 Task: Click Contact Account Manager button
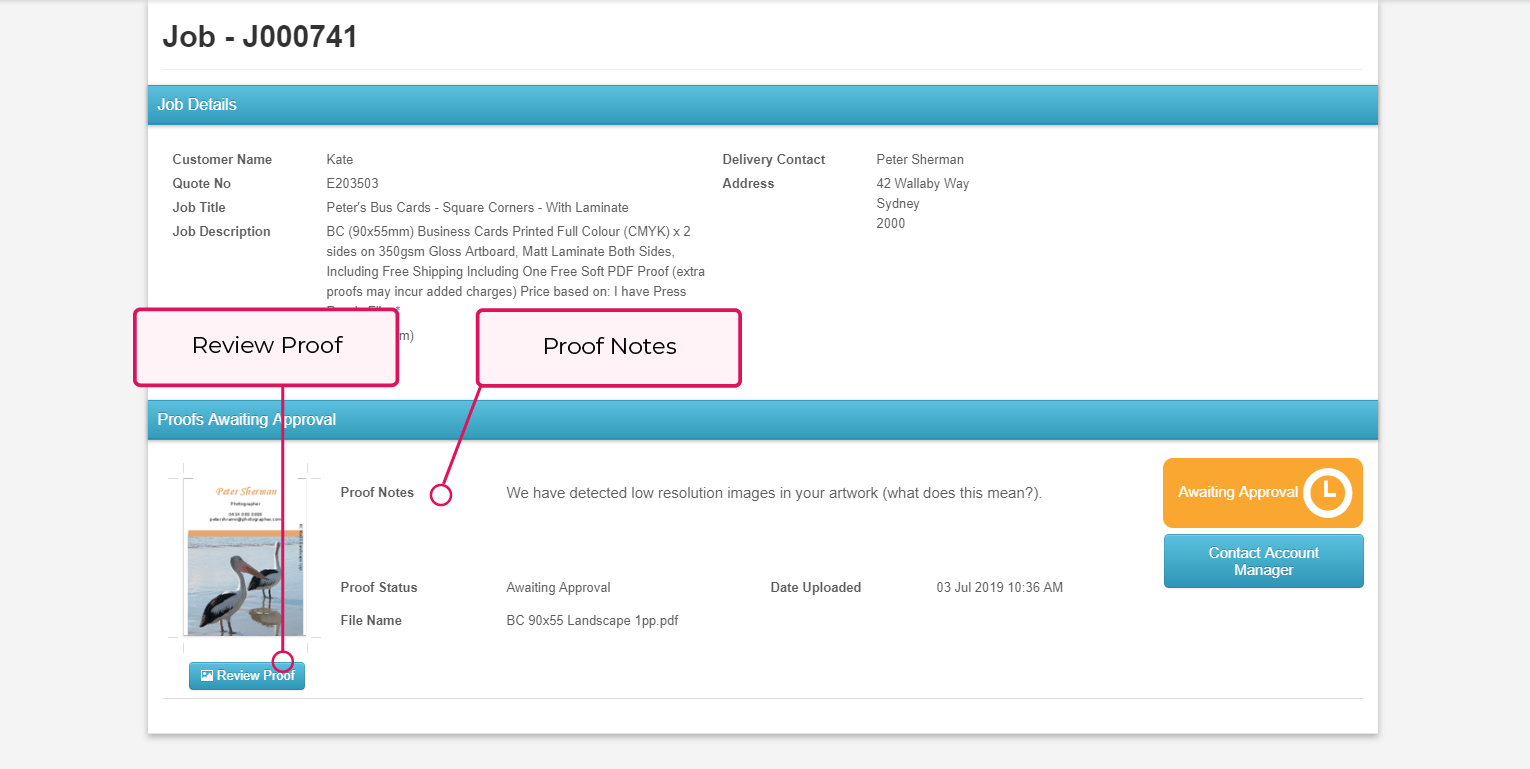pos(1263,561)
